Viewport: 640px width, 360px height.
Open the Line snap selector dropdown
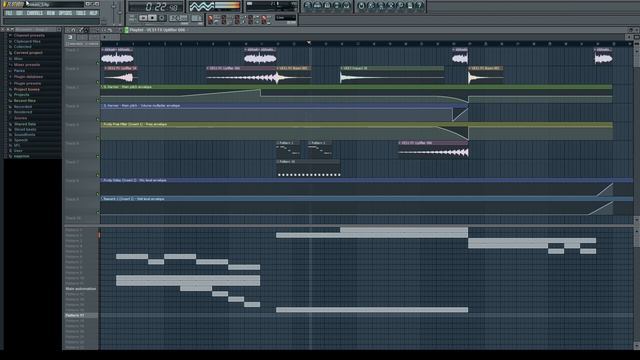[285, 18]
